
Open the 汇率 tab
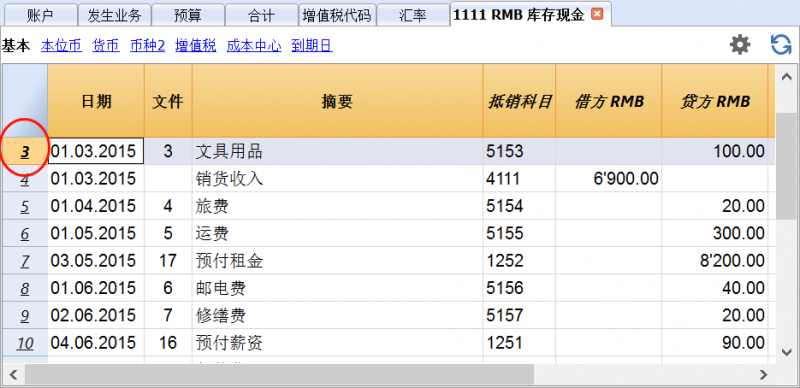[413, 15]
